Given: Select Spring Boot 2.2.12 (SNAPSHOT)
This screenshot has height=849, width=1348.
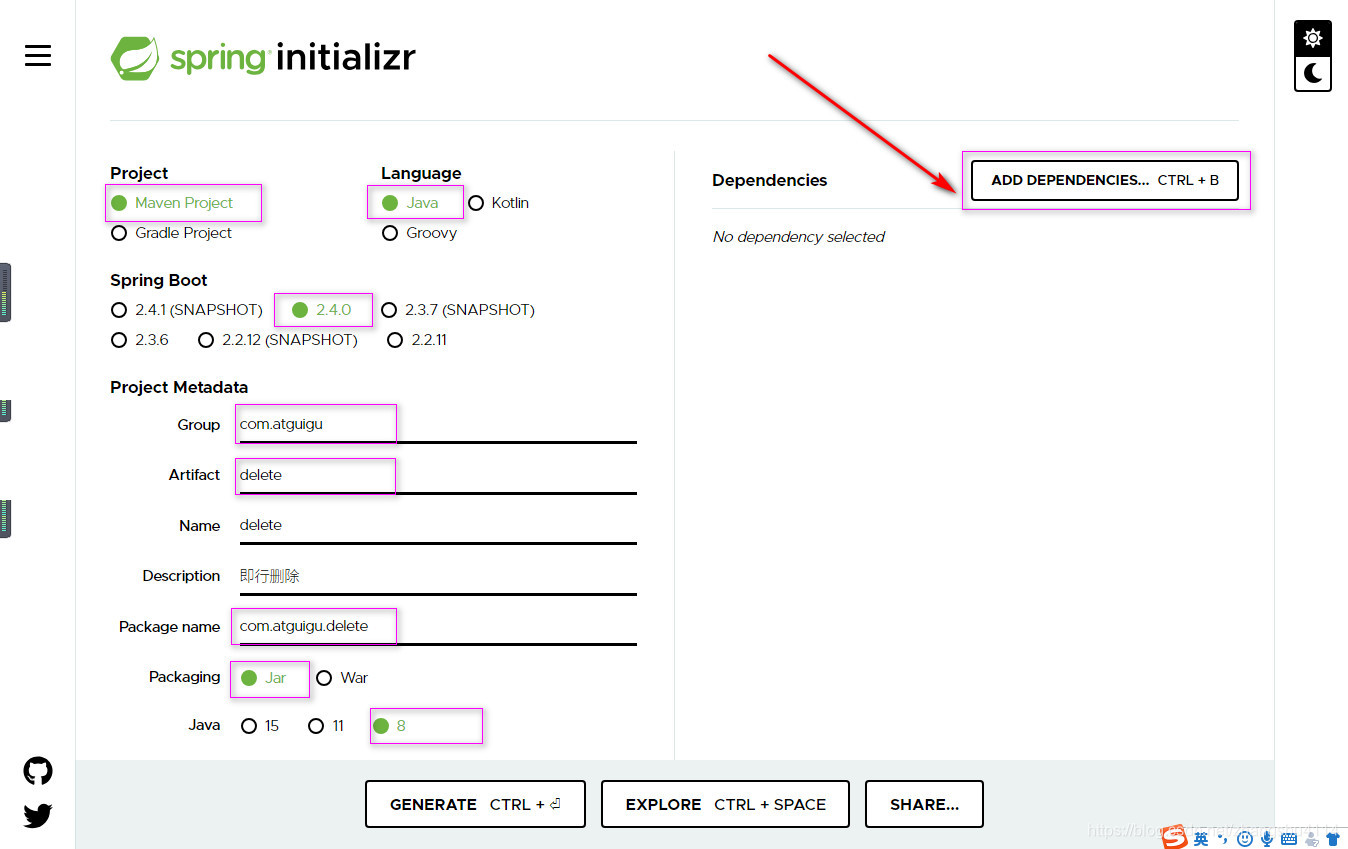Looking at the screenshot, I should click(278, 340).
